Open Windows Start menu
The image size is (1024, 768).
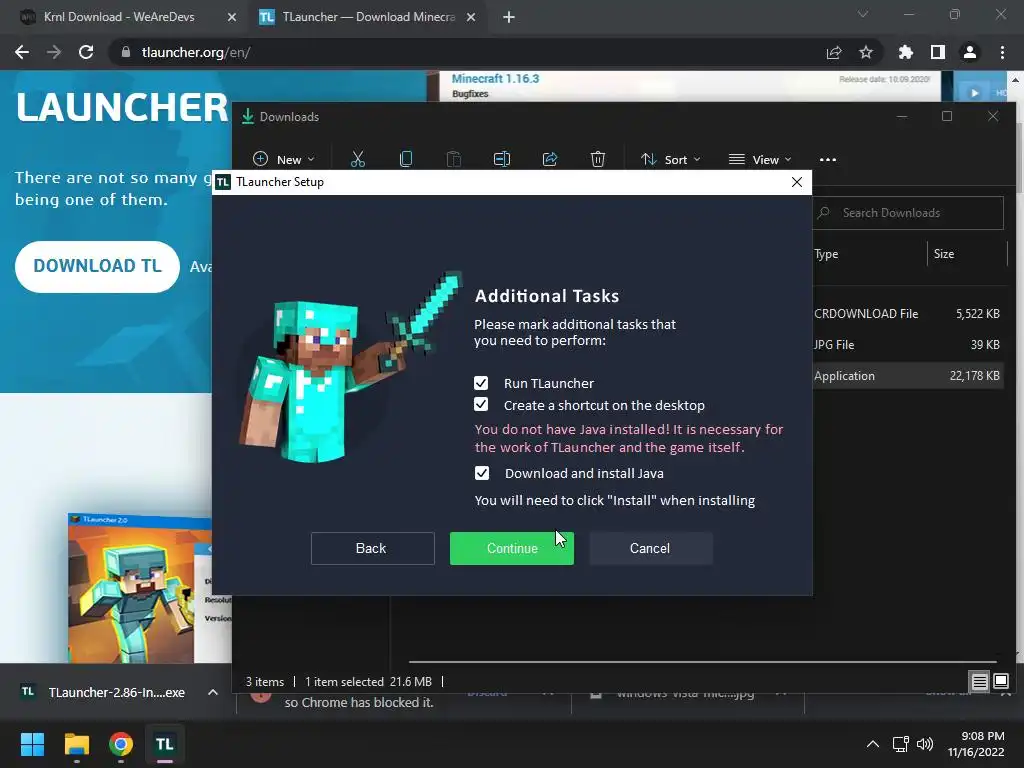(32, 744)
